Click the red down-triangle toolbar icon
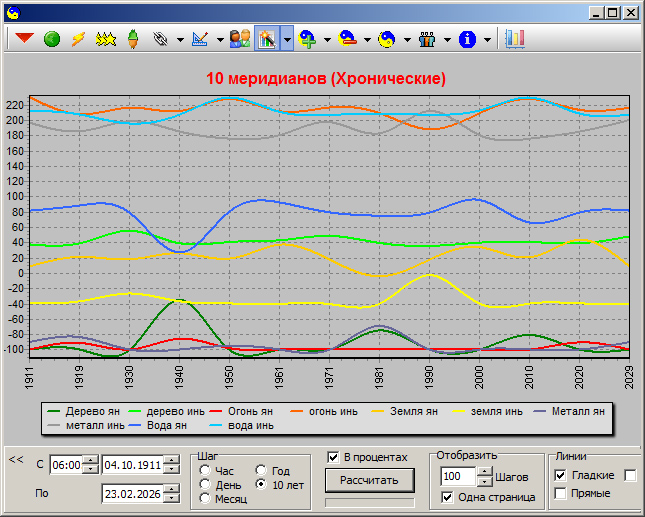Screen dimensions: 645x517 (x=24, y=39)
